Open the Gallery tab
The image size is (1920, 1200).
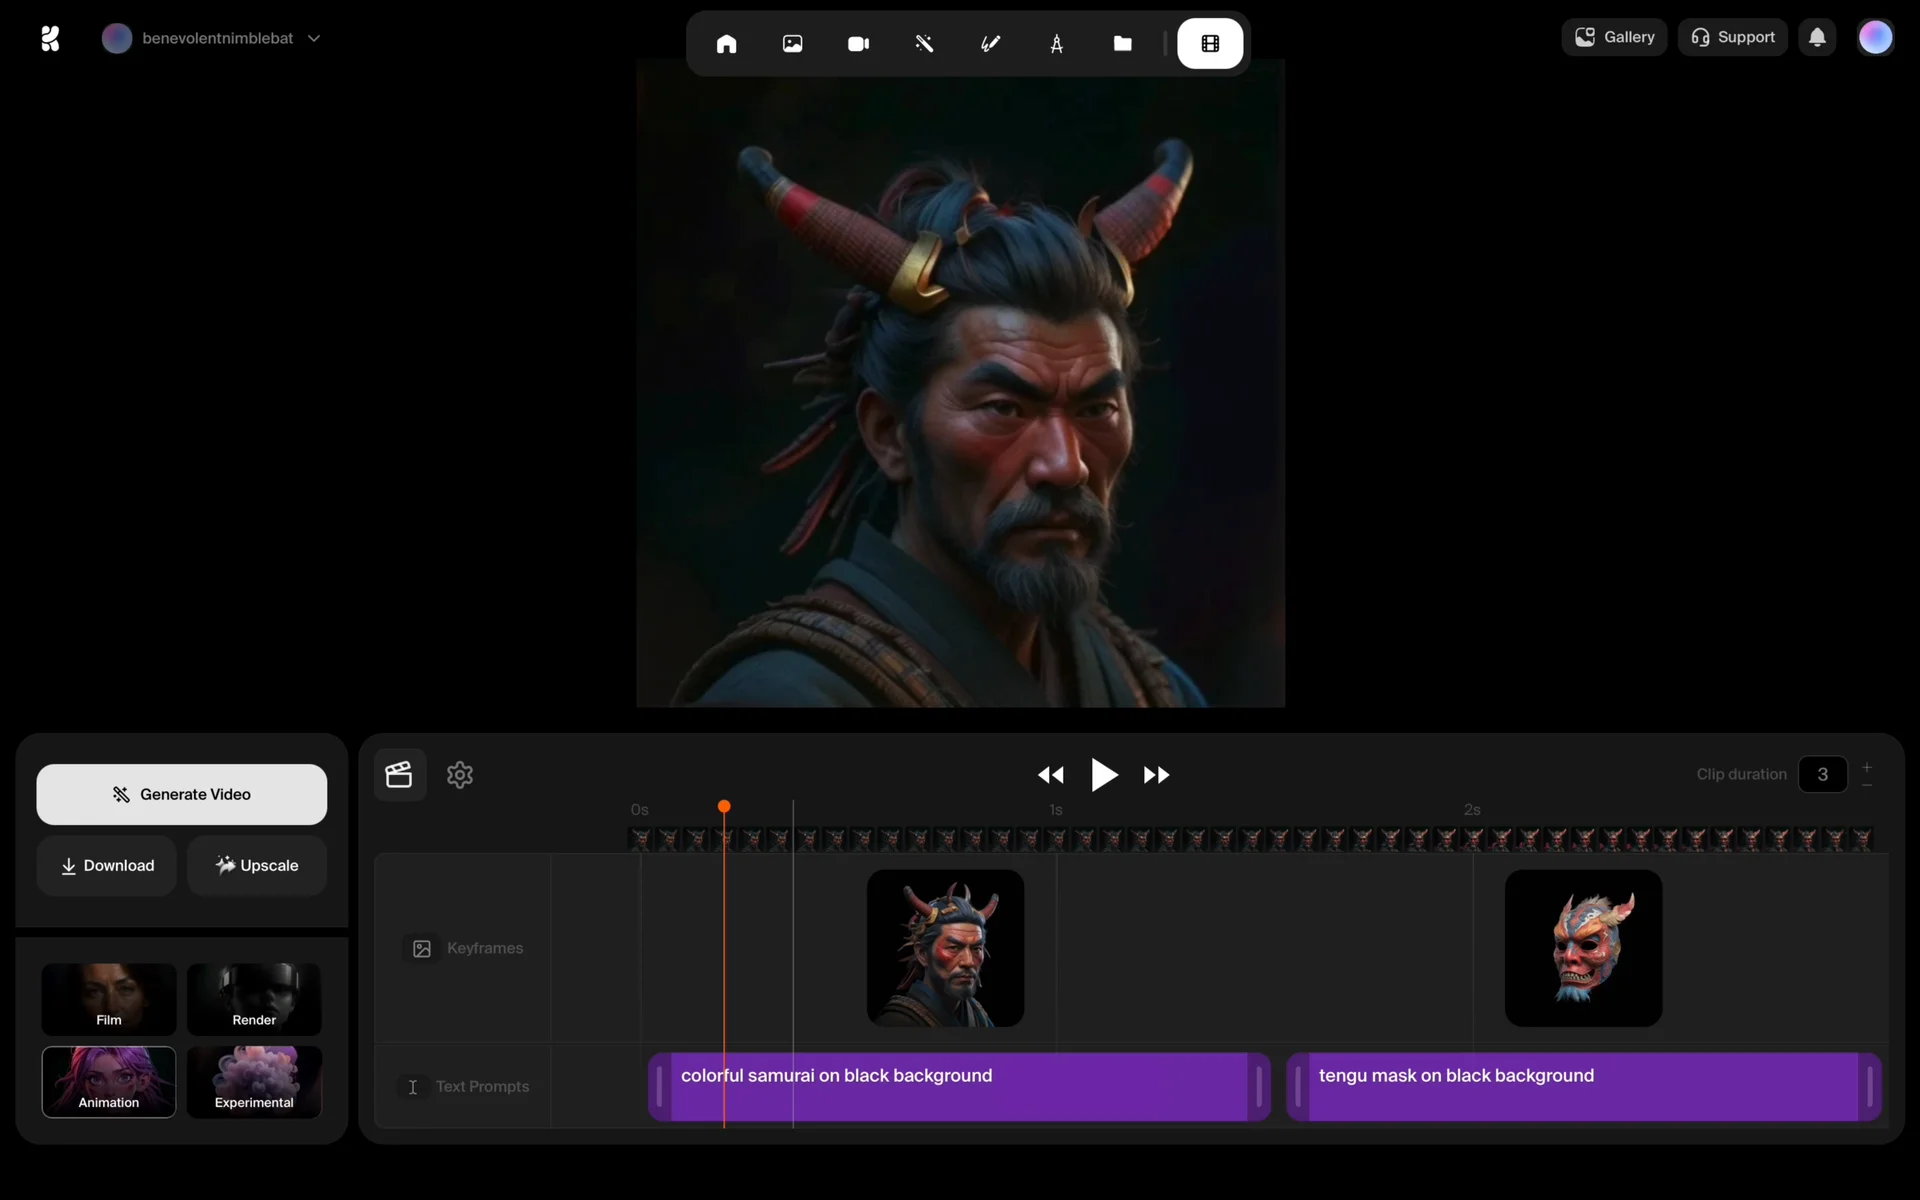point(1614,38)
